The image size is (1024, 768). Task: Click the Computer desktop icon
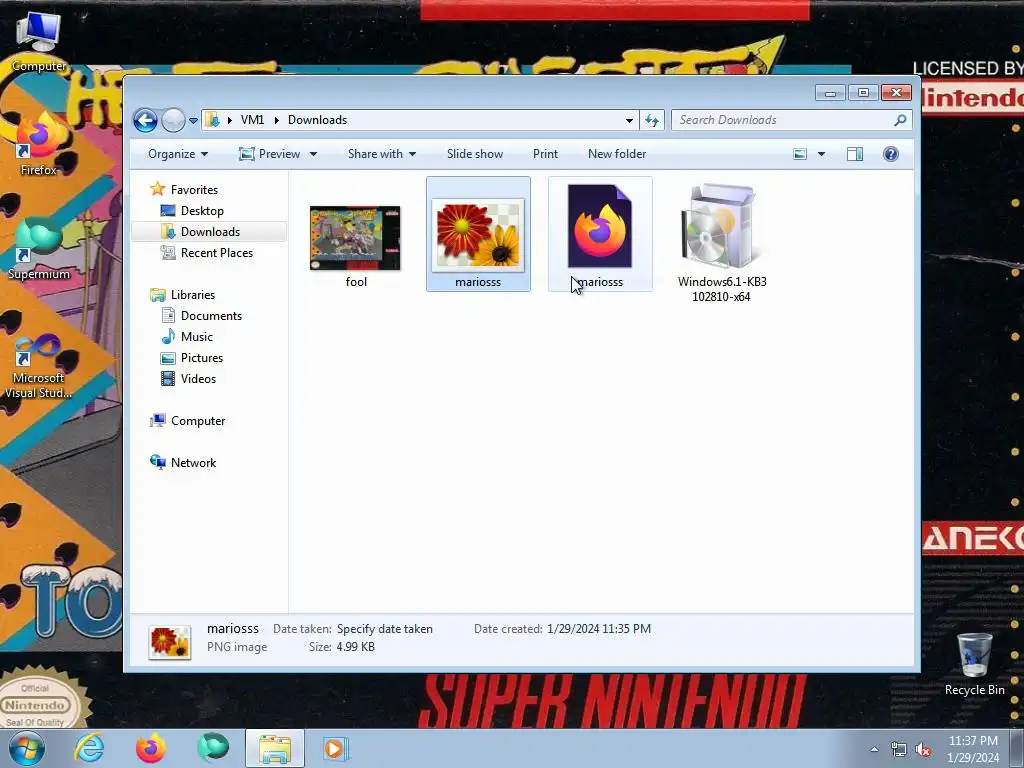(39, 41)
